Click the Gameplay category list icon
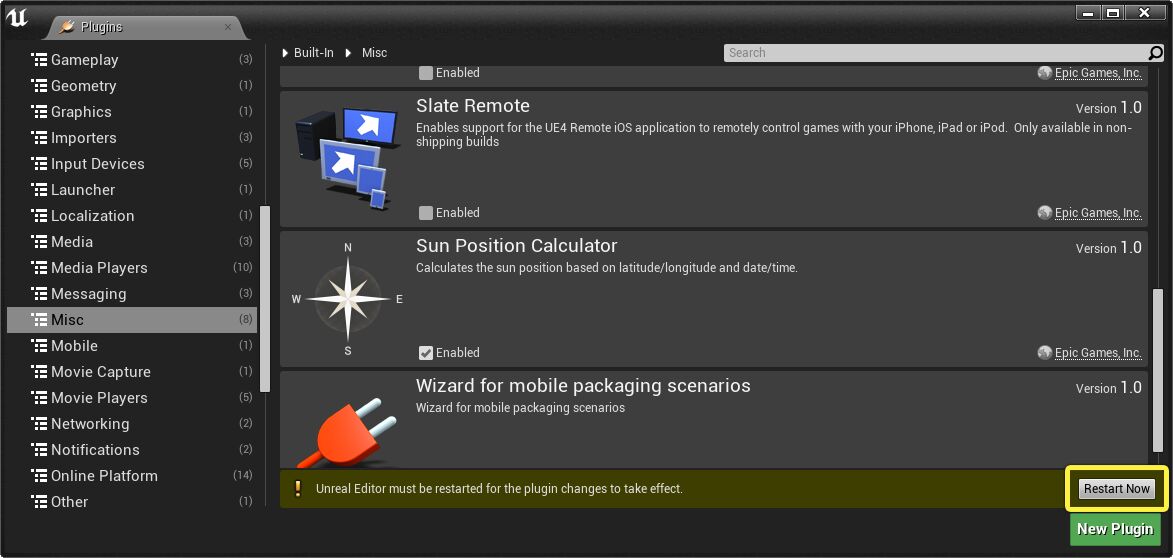Image resolution: width=1173 pixels, height=558 pixels. point(39,60)
